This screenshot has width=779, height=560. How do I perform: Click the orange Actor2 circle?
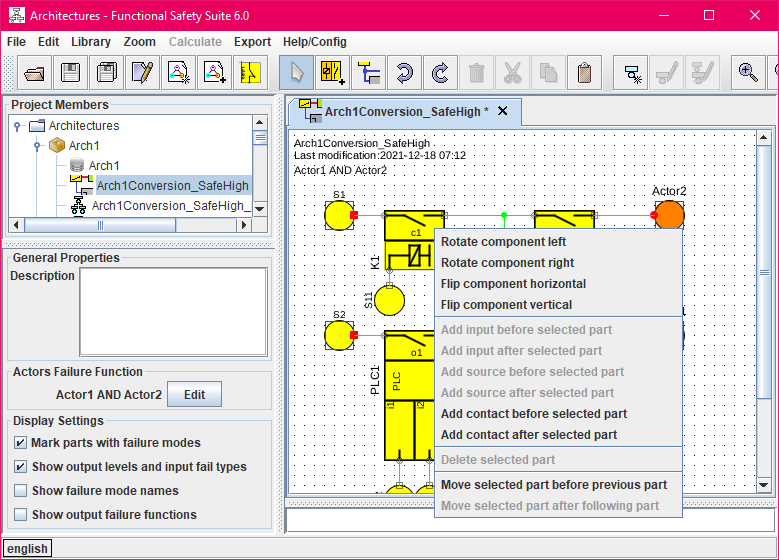point(669,215)
